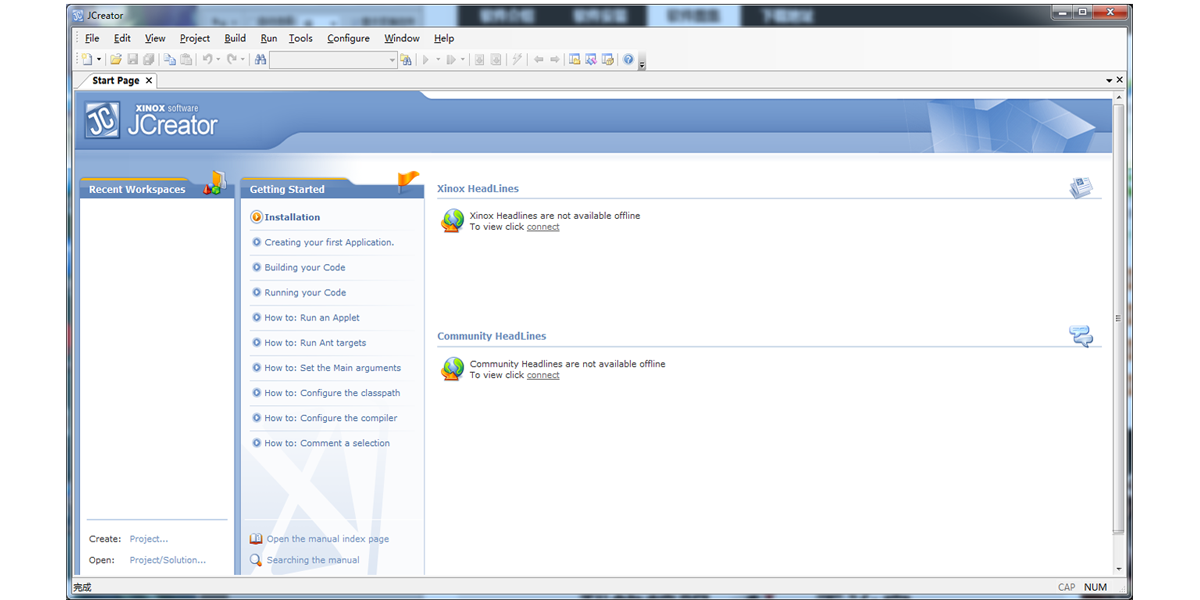Close the Start Page tab
Viewport: 1200px width, 600px height.
[149, 81]
